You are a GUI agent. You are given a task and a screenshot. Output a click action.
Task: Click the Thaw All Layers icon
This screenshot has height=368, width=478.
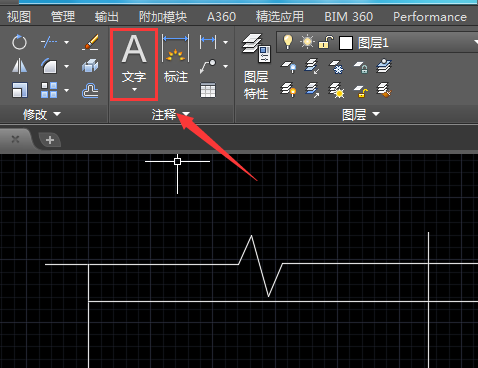pos(336,90)
